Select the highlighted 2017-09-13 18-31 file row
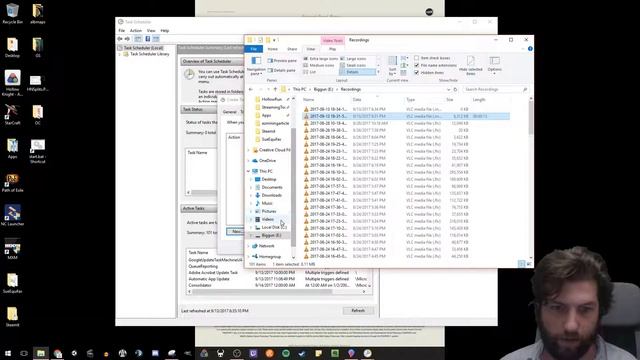The width and height of the screenshot is (640, 360). [x=406, y=116]
